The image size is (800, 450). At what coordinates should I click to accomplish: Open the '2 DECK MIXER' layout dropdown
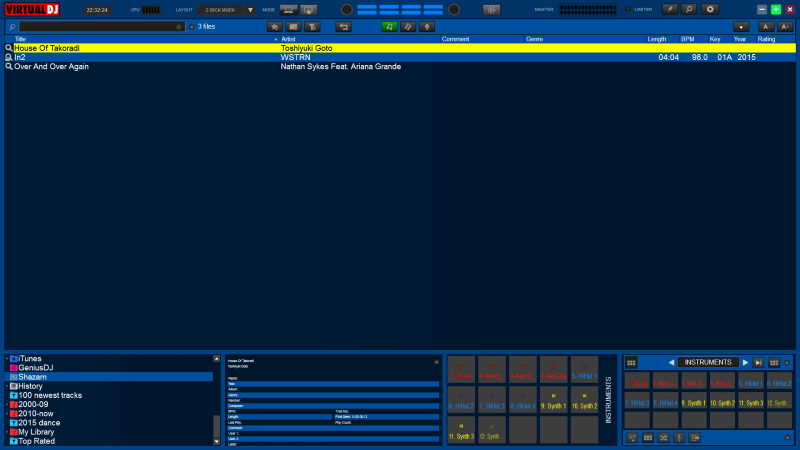(x=227, y=10)
